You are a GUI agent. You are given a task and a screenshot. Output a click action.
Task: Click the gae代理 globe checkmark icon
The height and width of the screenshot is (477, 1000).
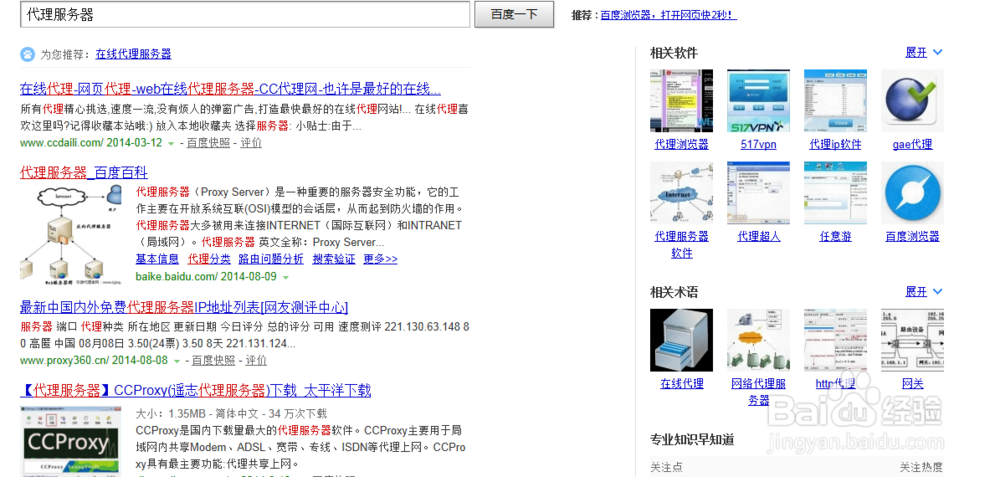point(912,101)
